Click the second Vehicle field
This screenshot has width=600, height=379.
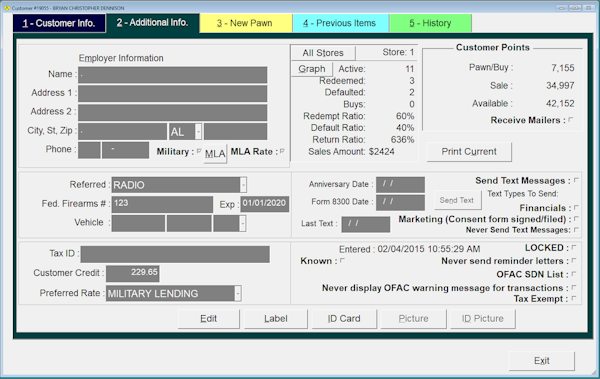coord(189,223)
